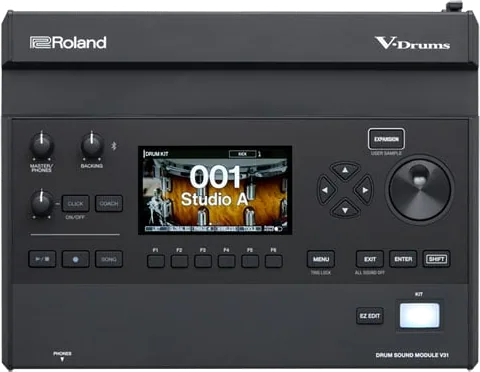Viewport: 480px width, 372px height.
Task: Click the click-volume knob beside CLICK button
Action: tap(42, 203)
